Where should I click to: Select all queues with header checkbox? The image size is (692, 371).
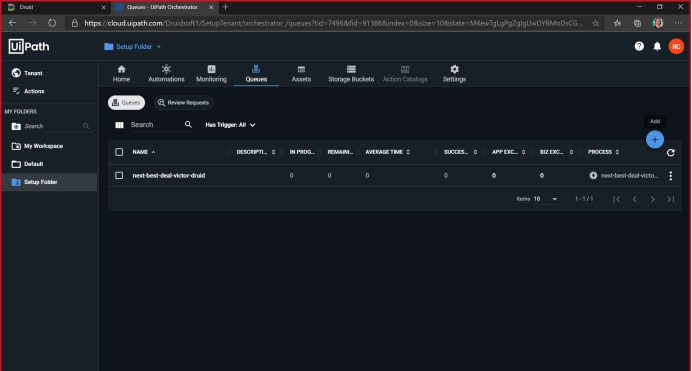pos(119,152)
